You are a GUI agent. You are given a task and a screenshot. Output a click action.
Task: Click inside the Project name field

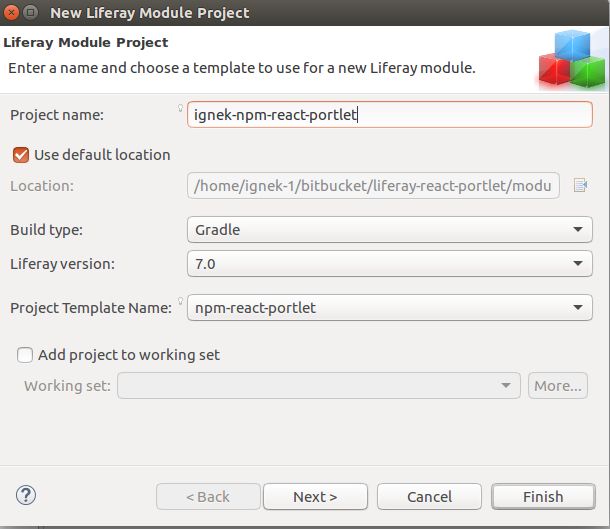click(390, 114)
